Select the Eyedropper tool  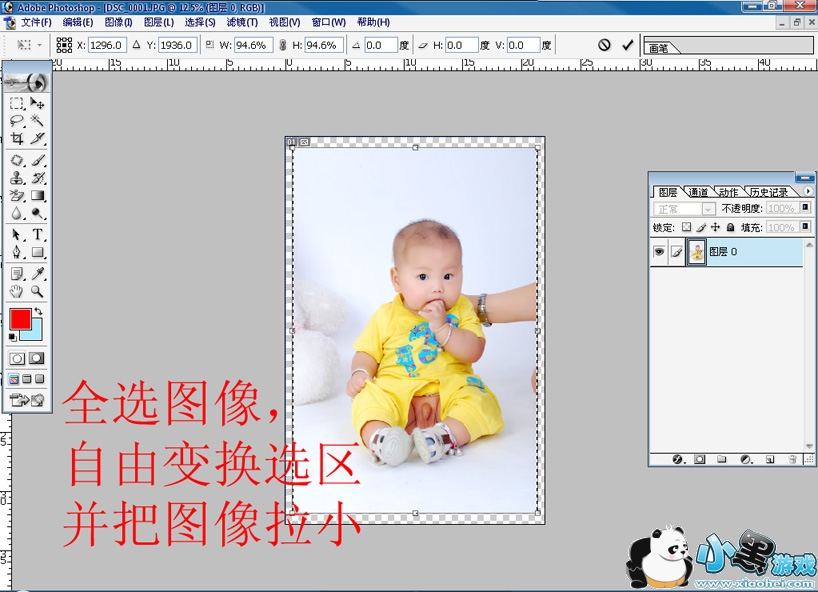tap(37, 273)
